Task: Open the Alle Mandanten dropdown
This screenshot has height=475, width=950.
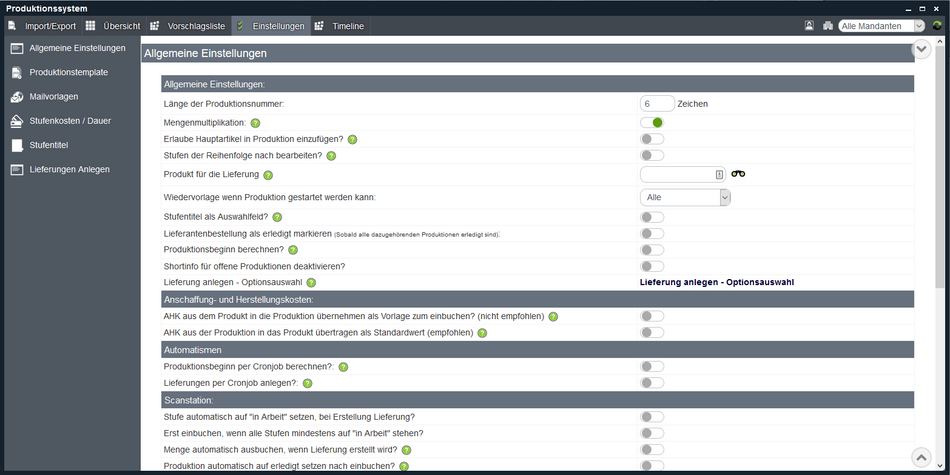Action: [882, 26]
